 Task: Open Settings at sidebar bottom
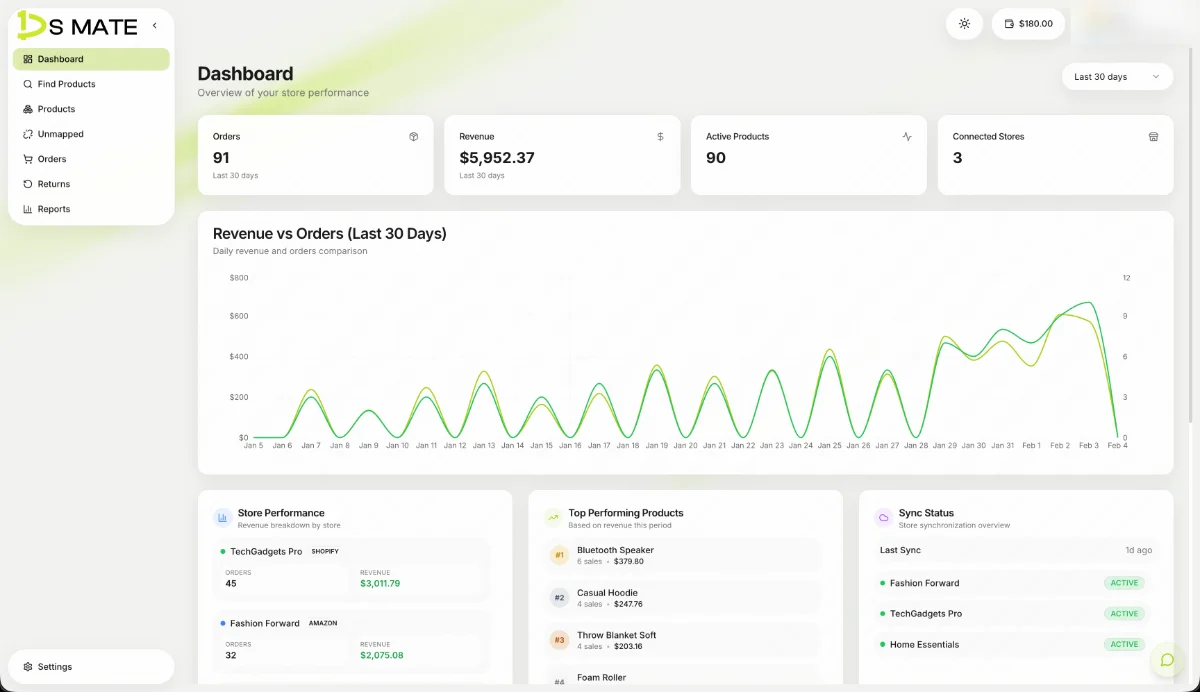point(91,667)
